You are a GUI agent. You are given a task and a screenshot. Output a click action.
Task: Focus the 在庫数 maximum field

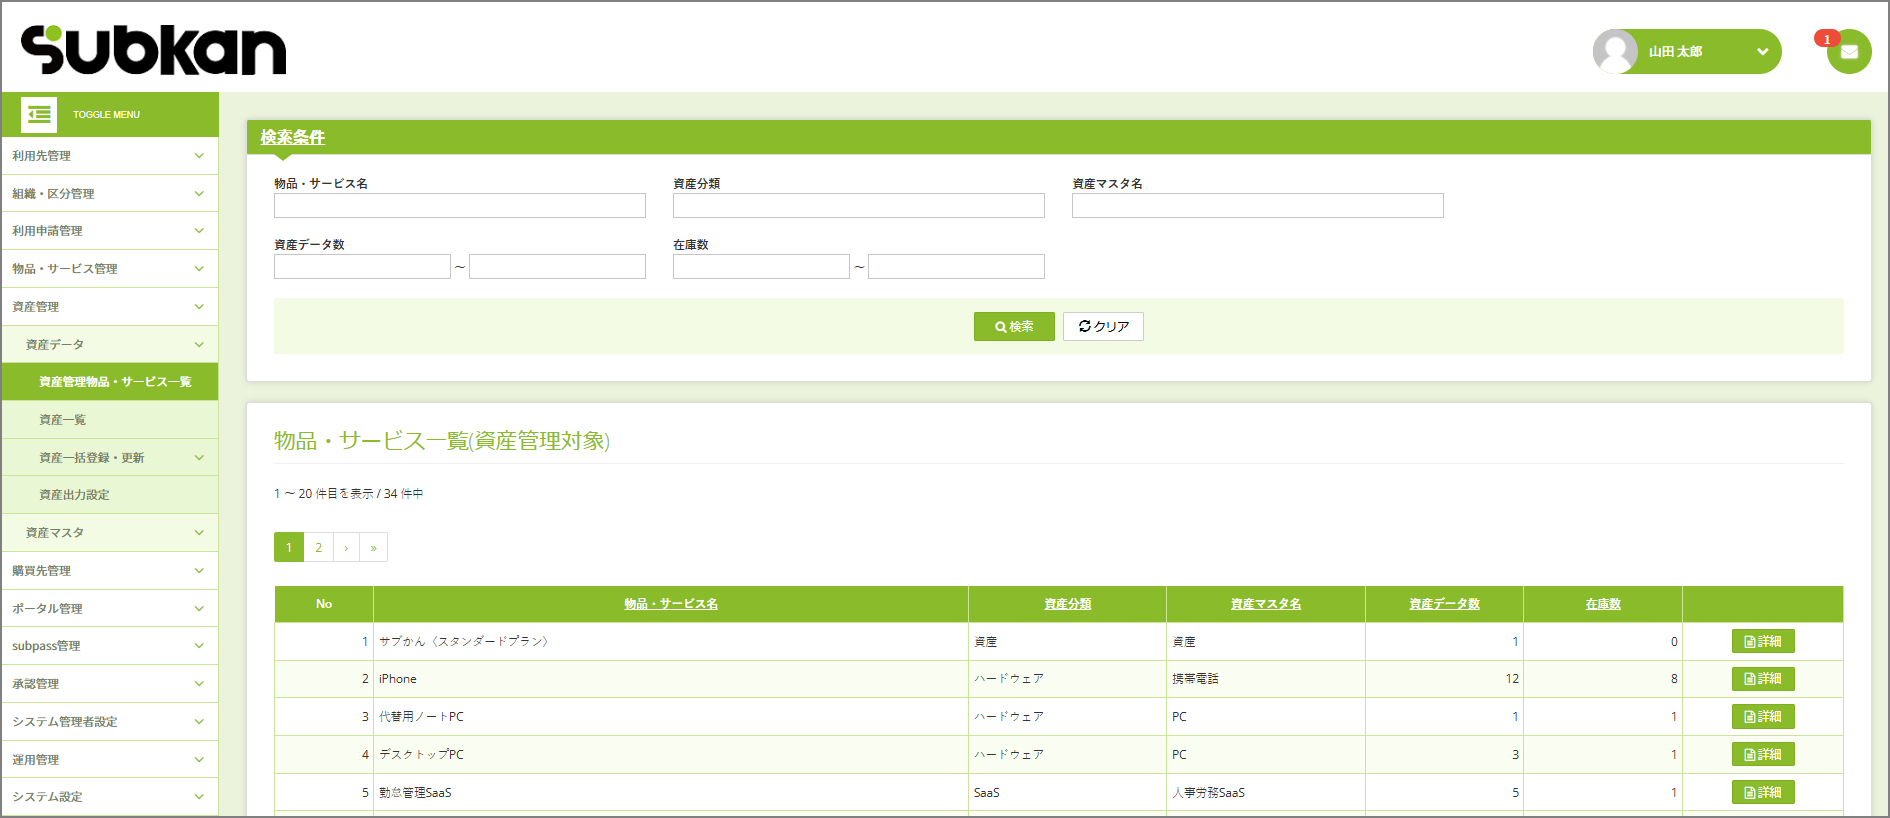point(956,267)
